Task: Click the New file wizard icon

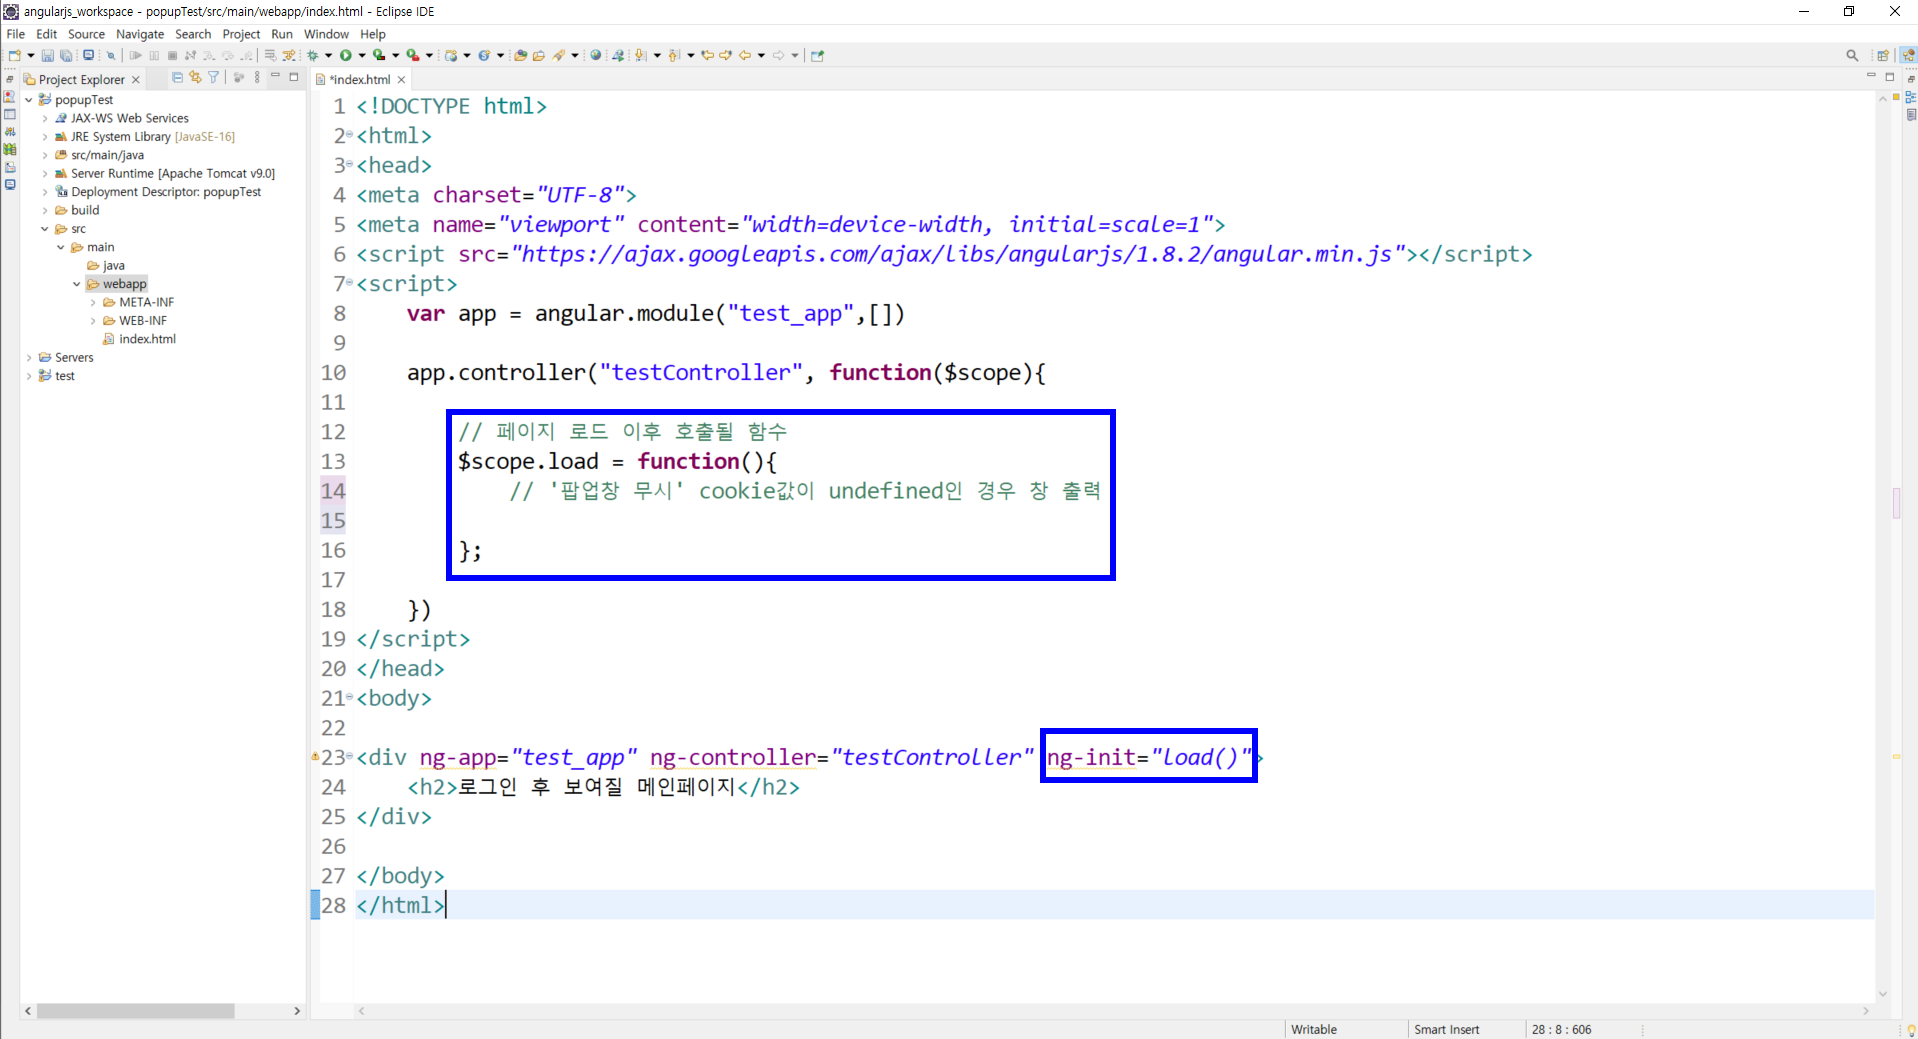Action: [x=15, y=55]
